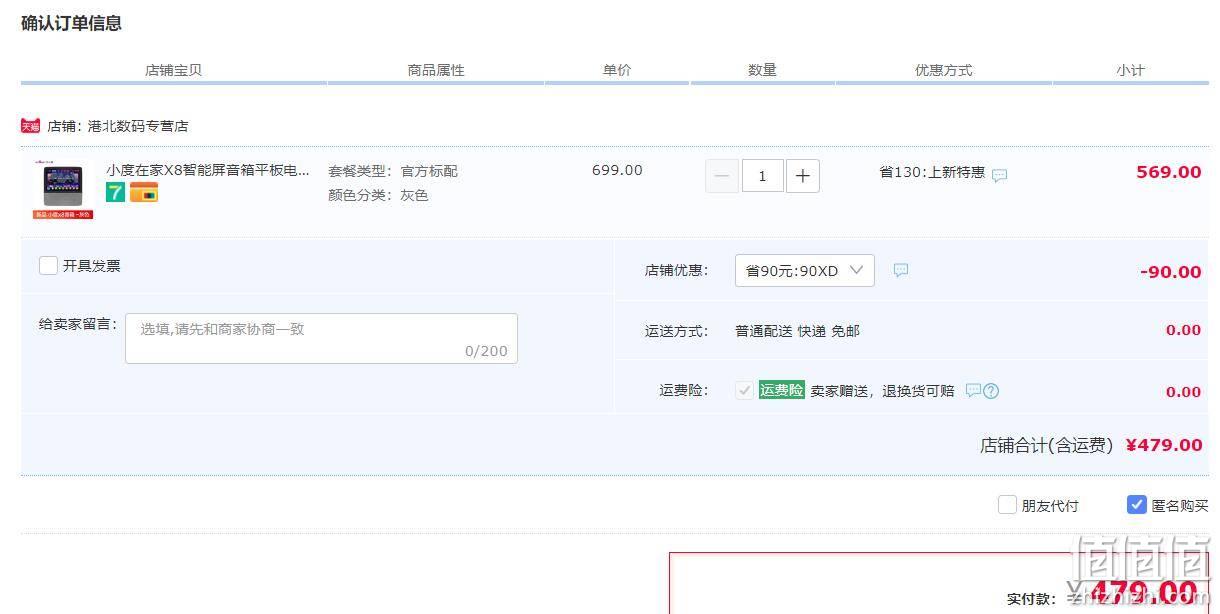The width and height of the screenshot is (1220, 614).
Task: Open the 港北数码专营店 store link
Action: (x=138, y=126)
